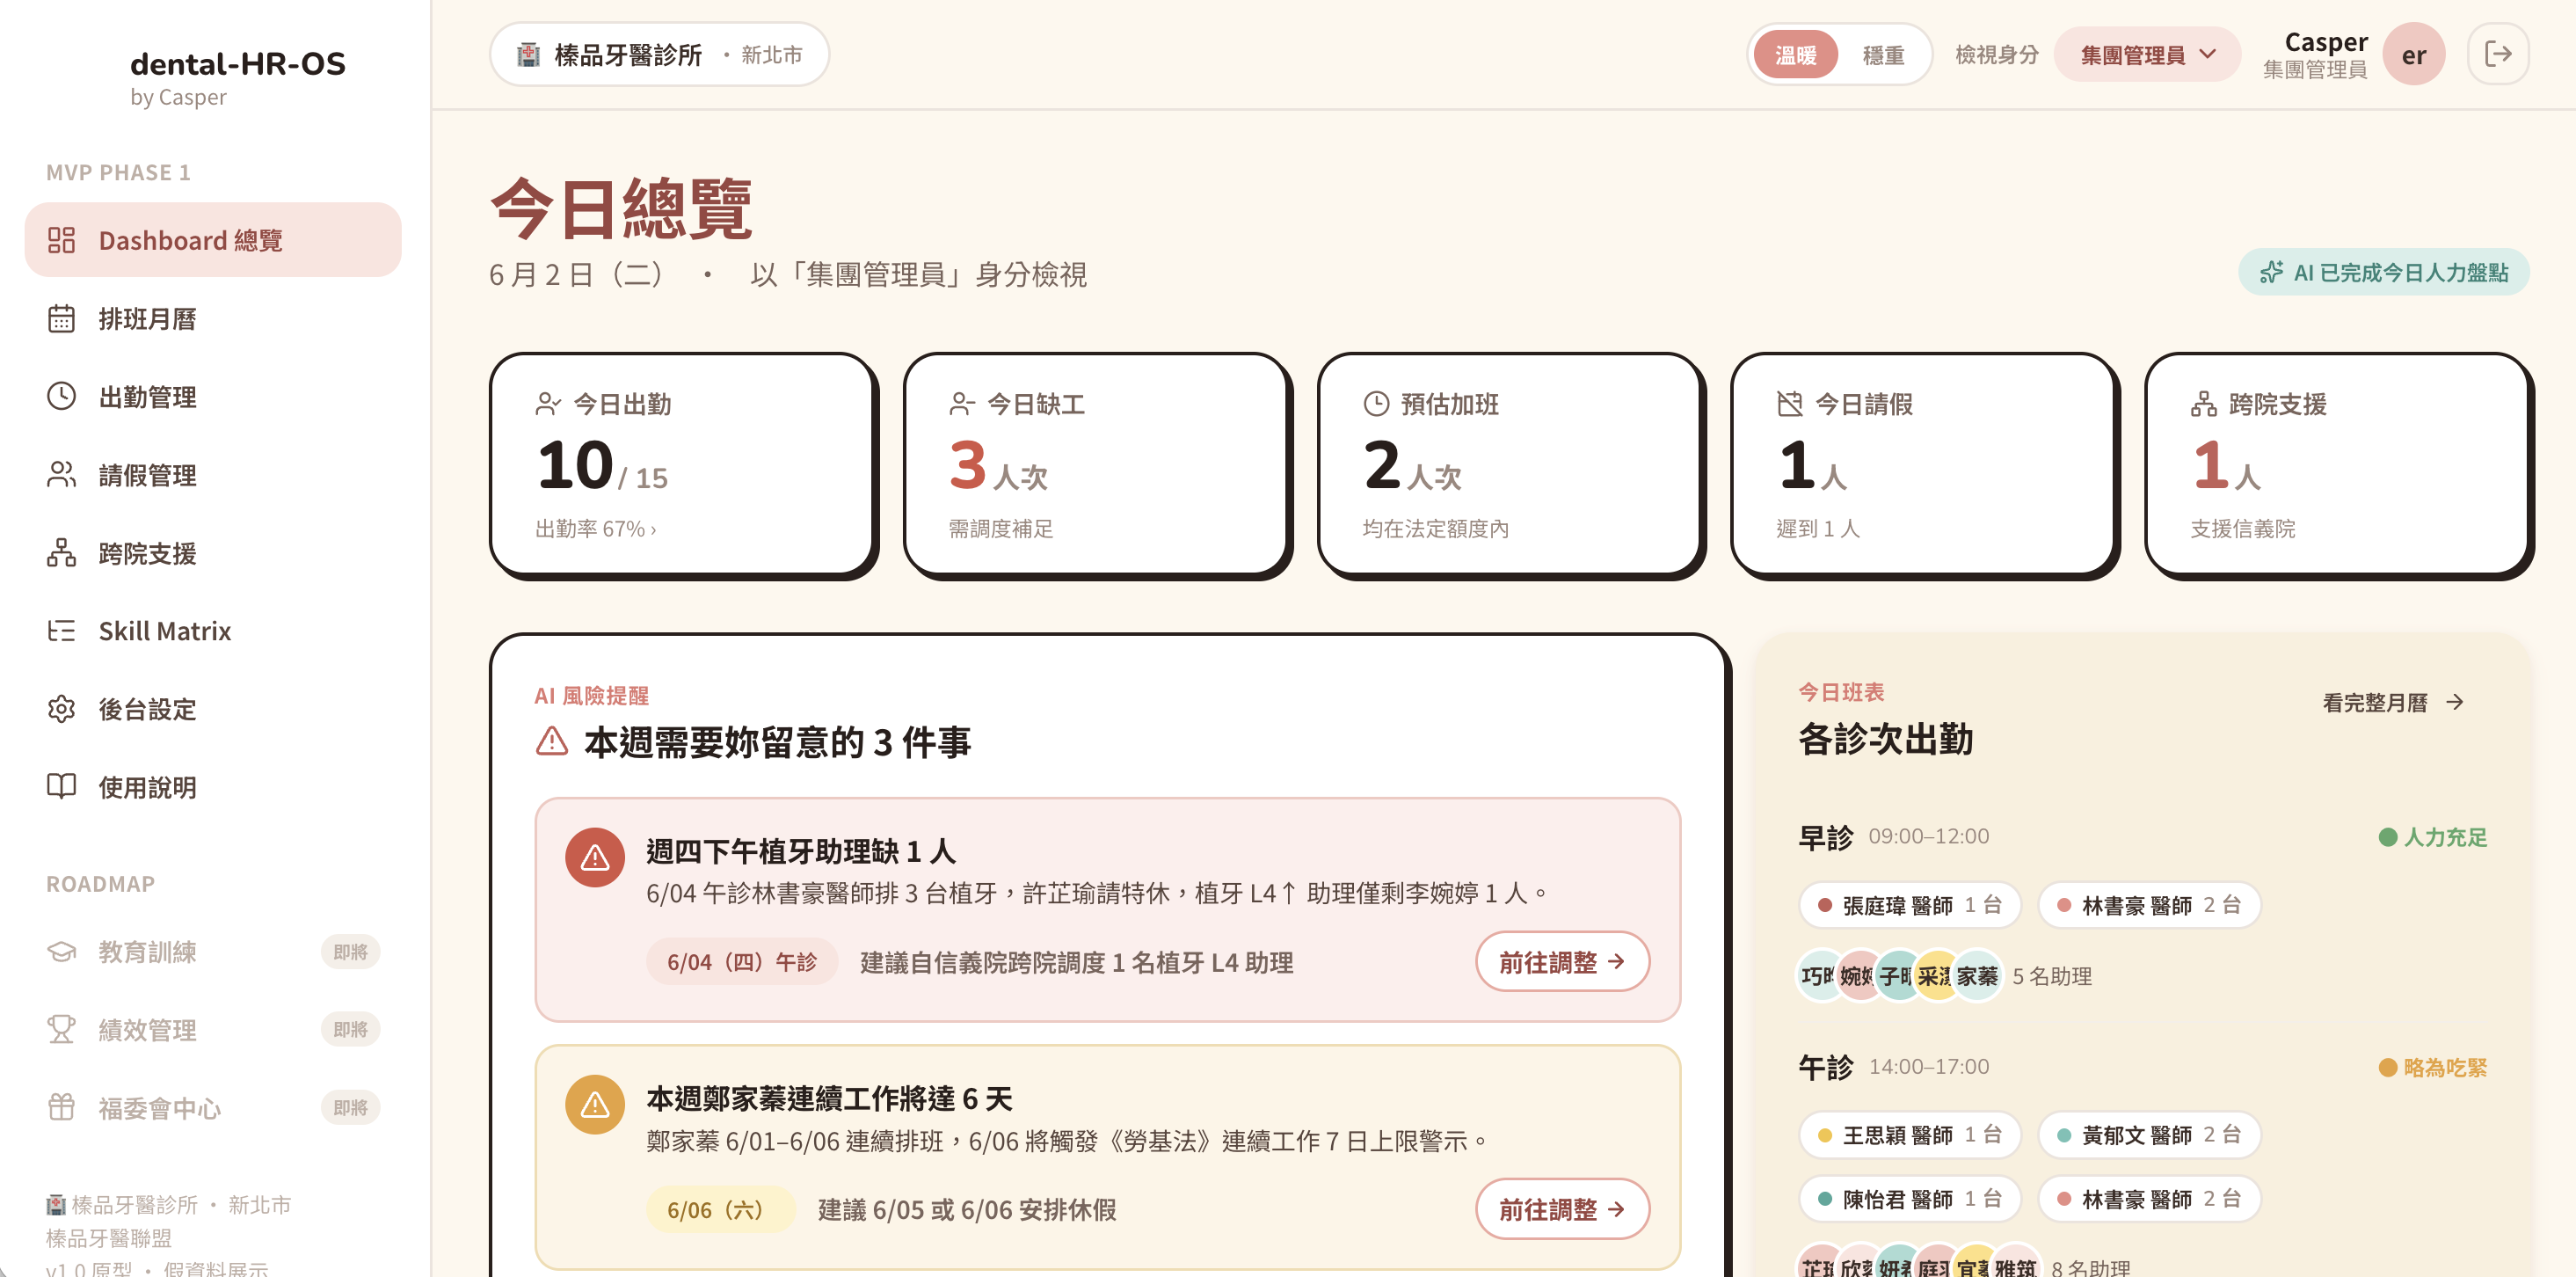
Task: Click the 家蓁 assistant avatar in 早診
Action: tap(1977, 976)
